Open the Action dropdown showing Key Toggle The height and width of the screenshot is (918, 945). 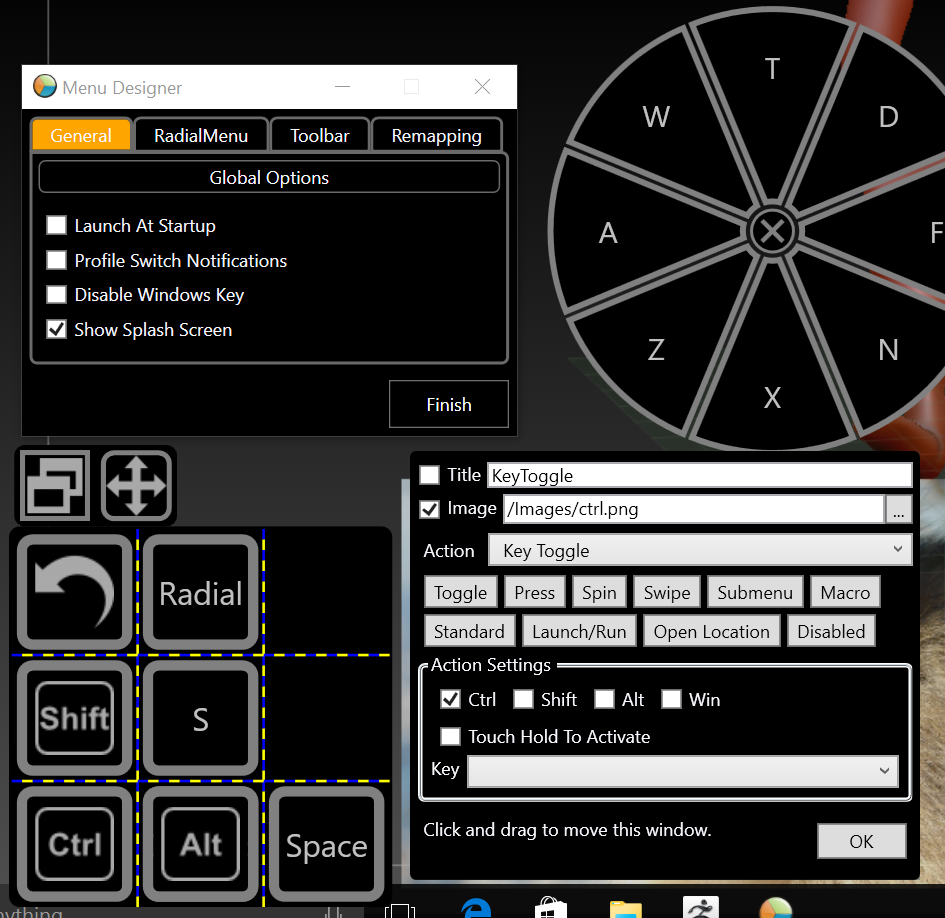coord(699,551)
